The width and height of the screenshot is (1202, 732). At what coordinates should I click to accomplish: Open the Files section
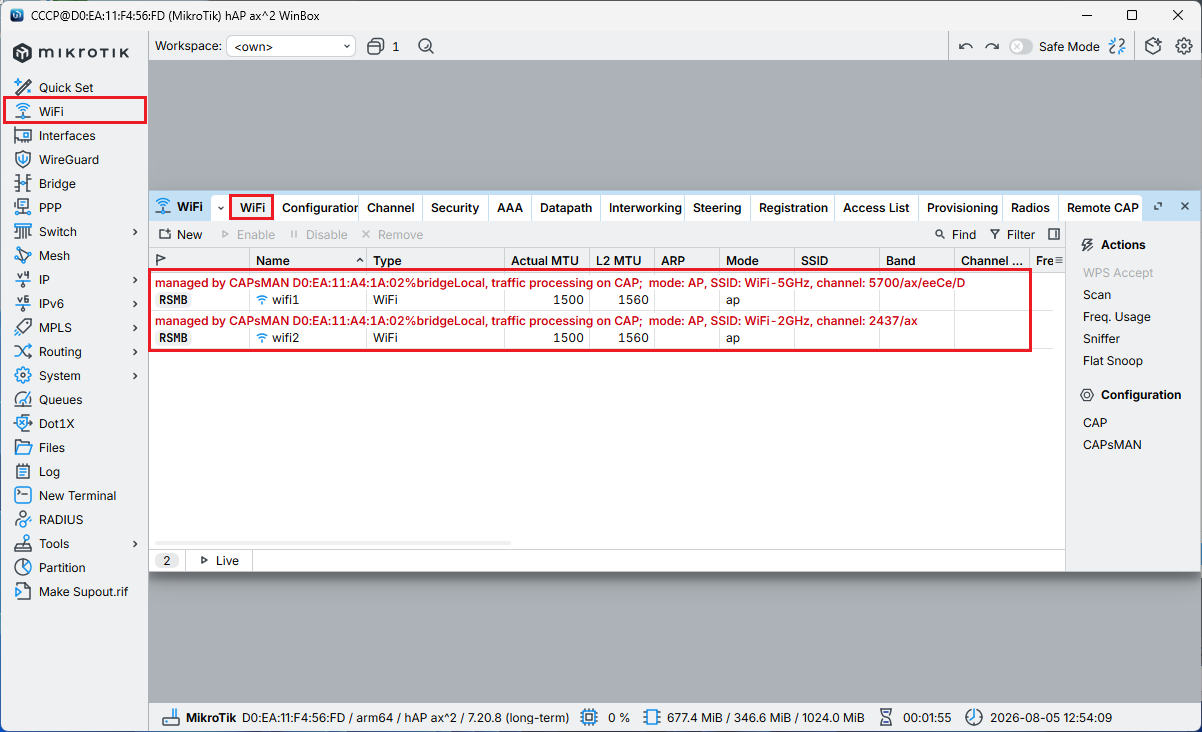(x=52, y=447)
